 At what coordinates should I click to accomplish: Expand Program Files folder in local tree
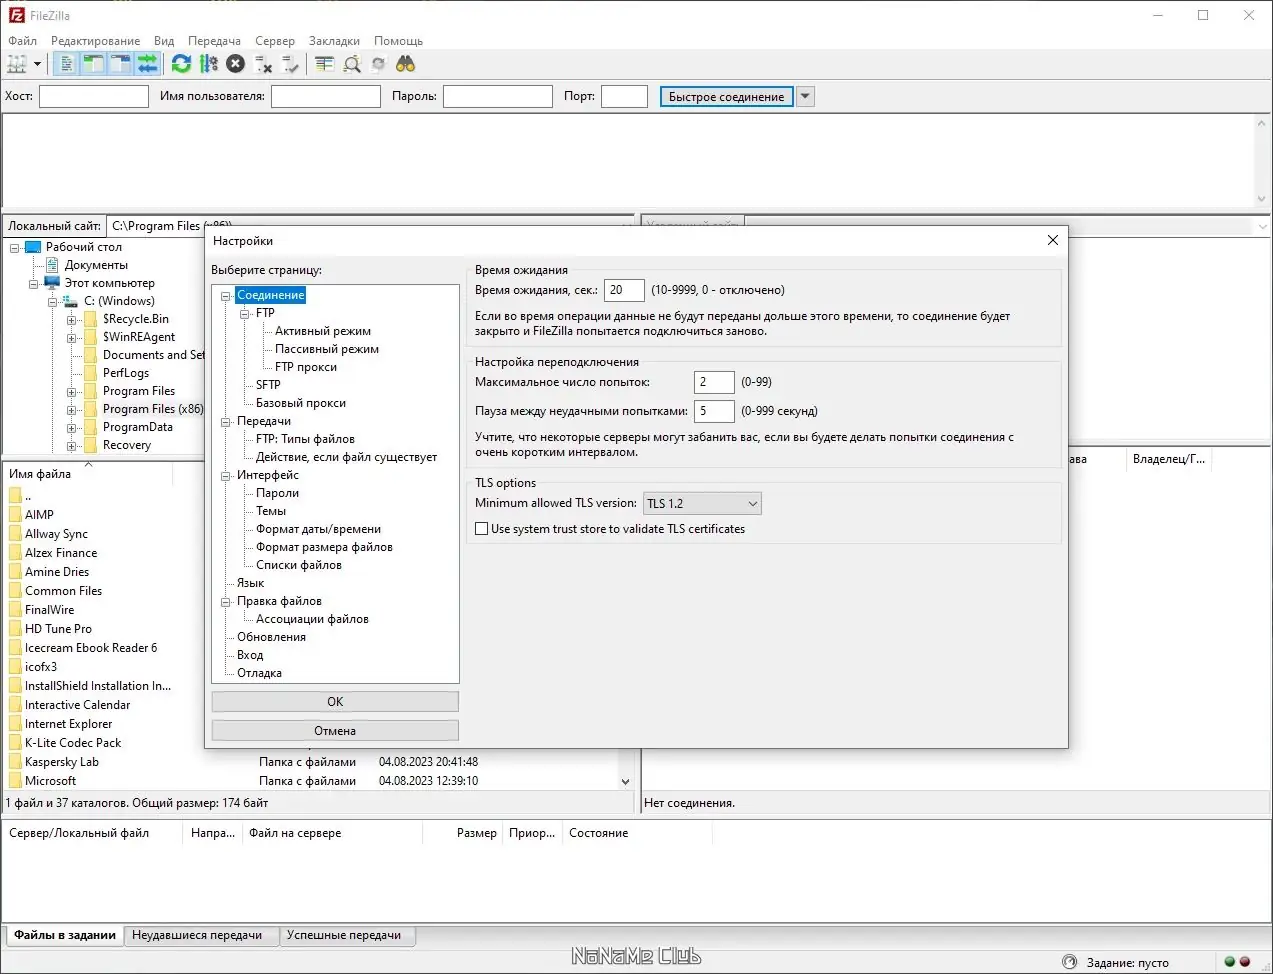tap(72, 392)
